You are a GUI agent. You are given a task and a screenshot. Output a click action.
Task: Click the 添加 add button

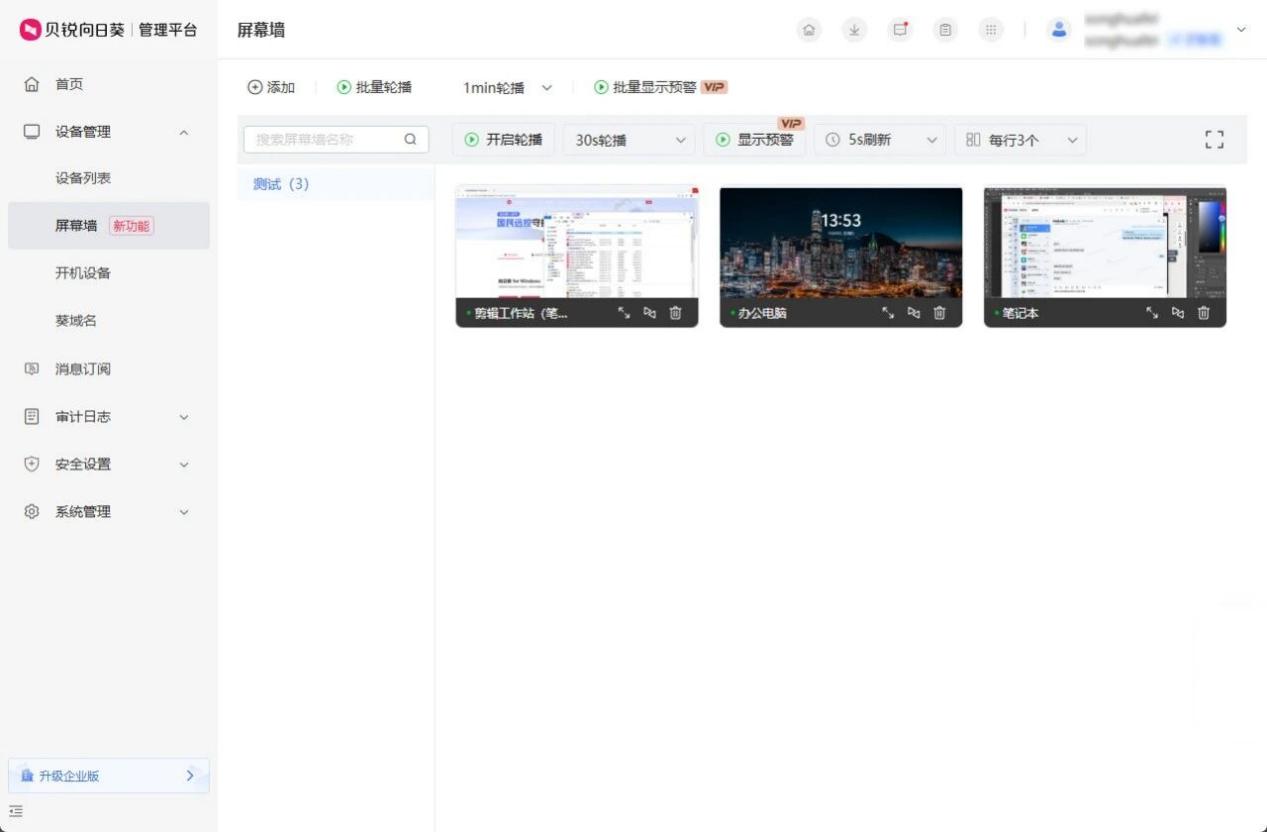click(x=271, y=88)
